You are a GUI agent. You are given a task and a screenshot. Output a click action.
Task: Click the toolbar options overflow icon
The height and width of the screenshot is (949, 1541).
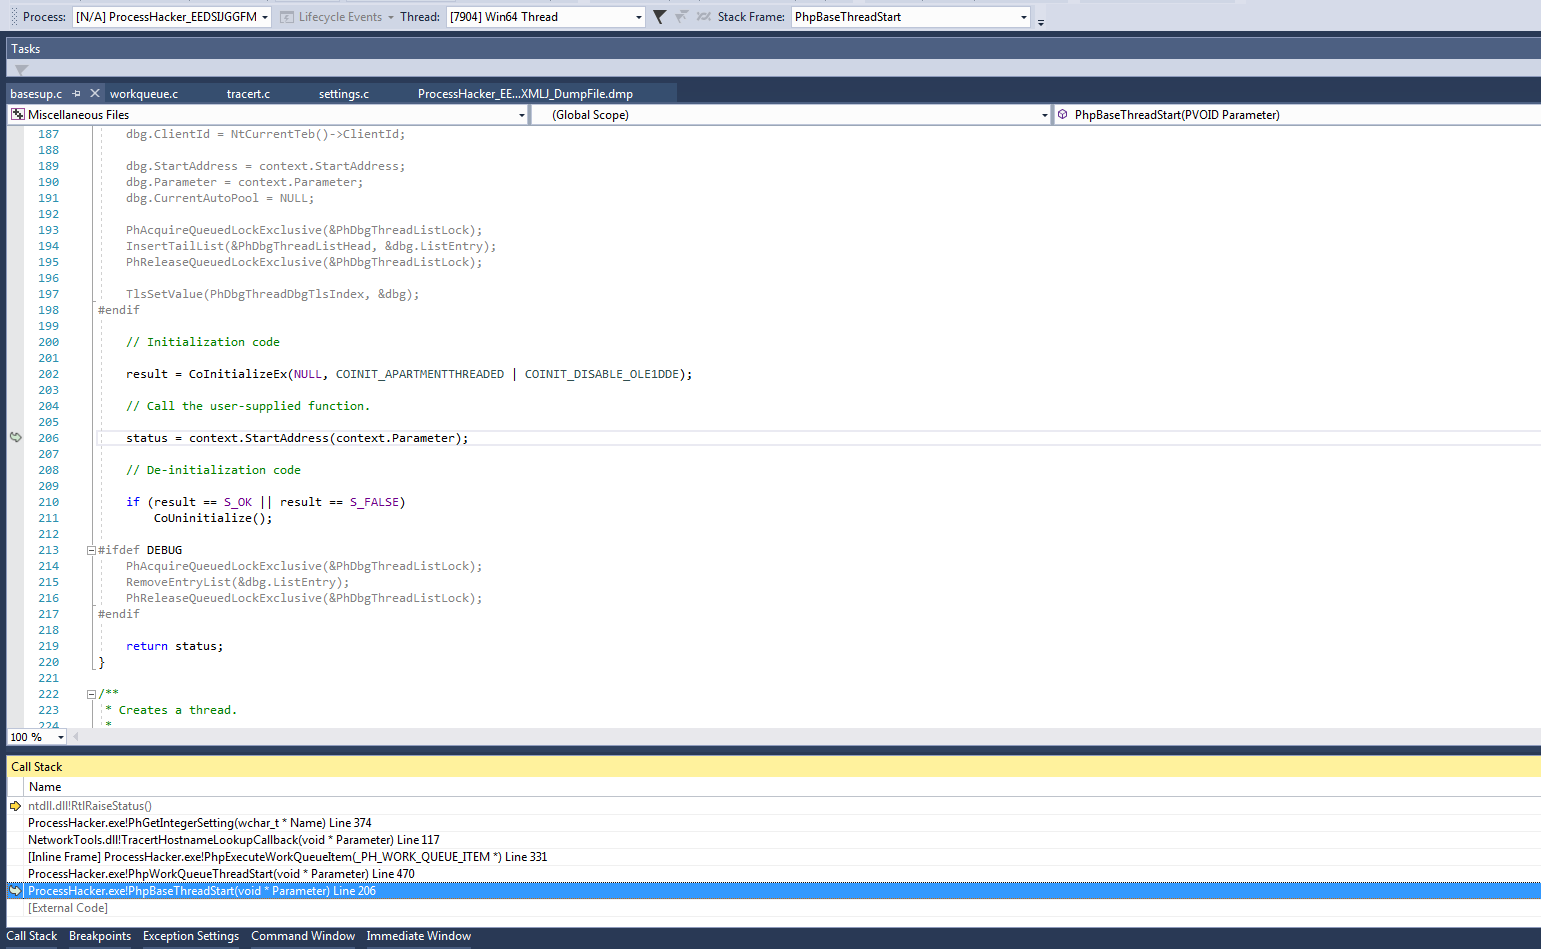tap(1041, 20)
